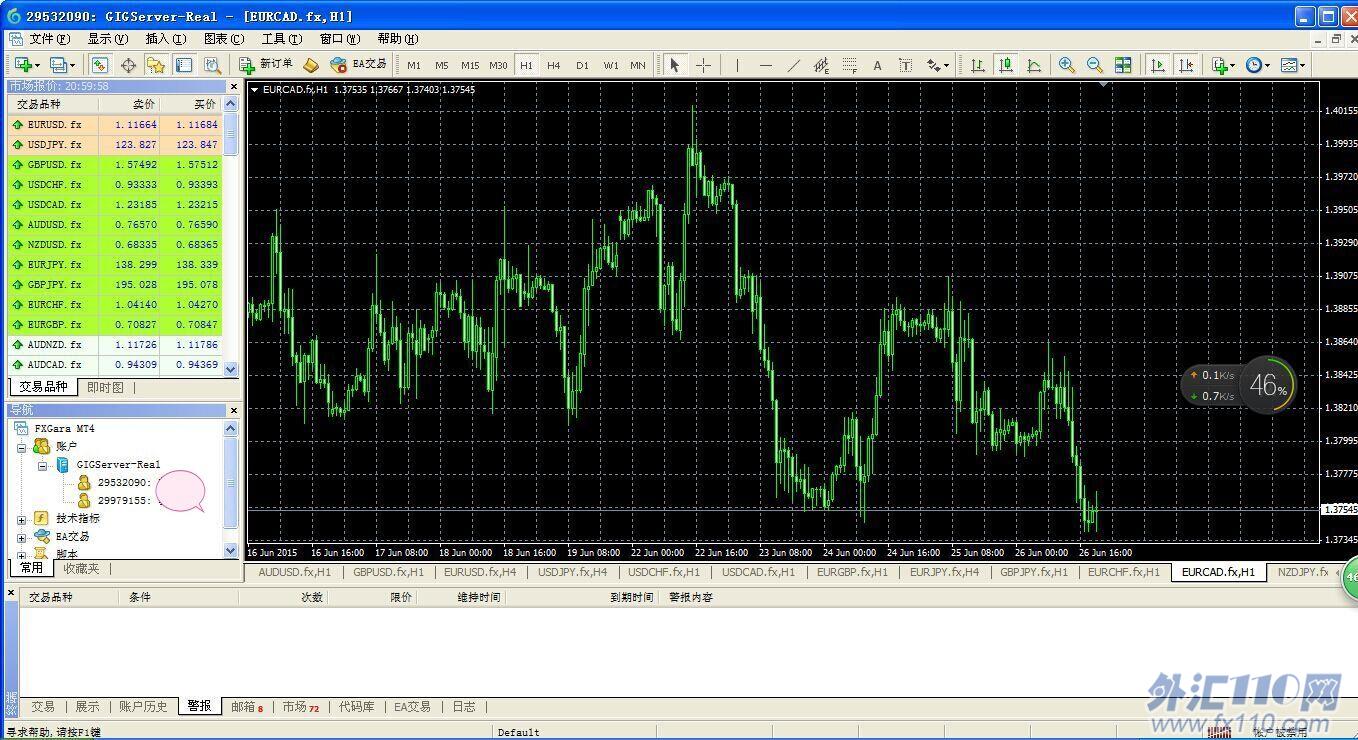Toggle the Data Window crosshair-circle icon

128,65
